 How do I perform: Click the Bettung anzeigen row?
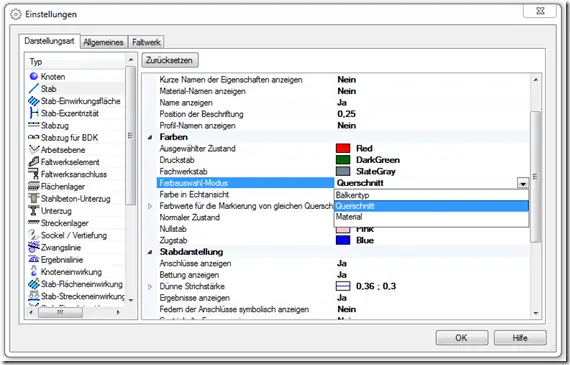[x=342, y=275]
